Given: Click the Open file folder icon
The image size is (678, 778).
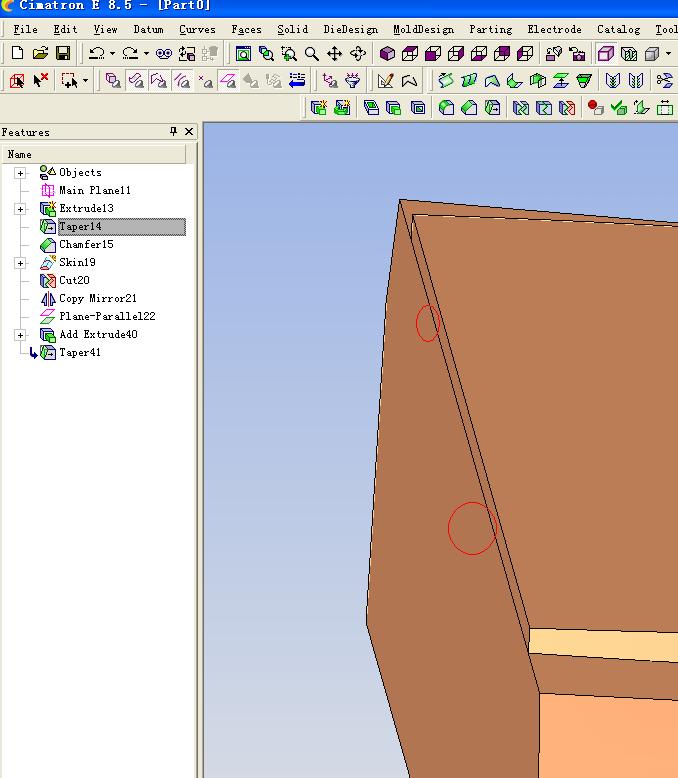Looking at the screenshot, I should pos(40,53).
